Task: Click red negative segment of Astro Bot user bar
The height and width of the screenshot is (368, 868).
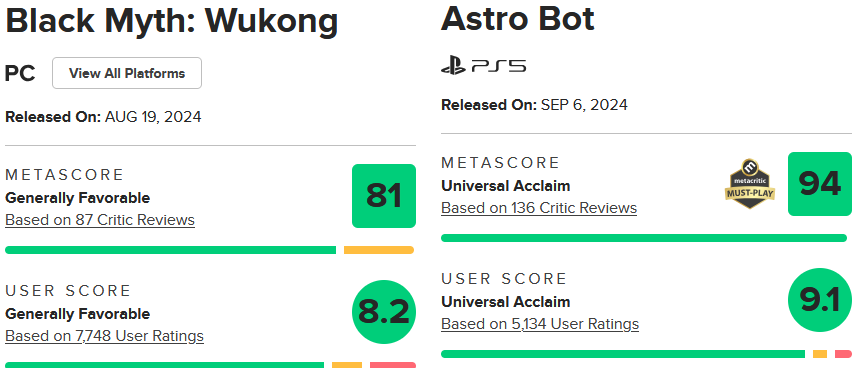Action: click(x=843, y=354)
